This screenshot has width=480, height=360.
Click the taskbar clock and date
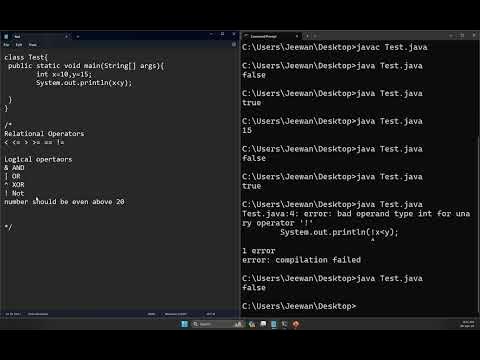[x=467, y=324]
